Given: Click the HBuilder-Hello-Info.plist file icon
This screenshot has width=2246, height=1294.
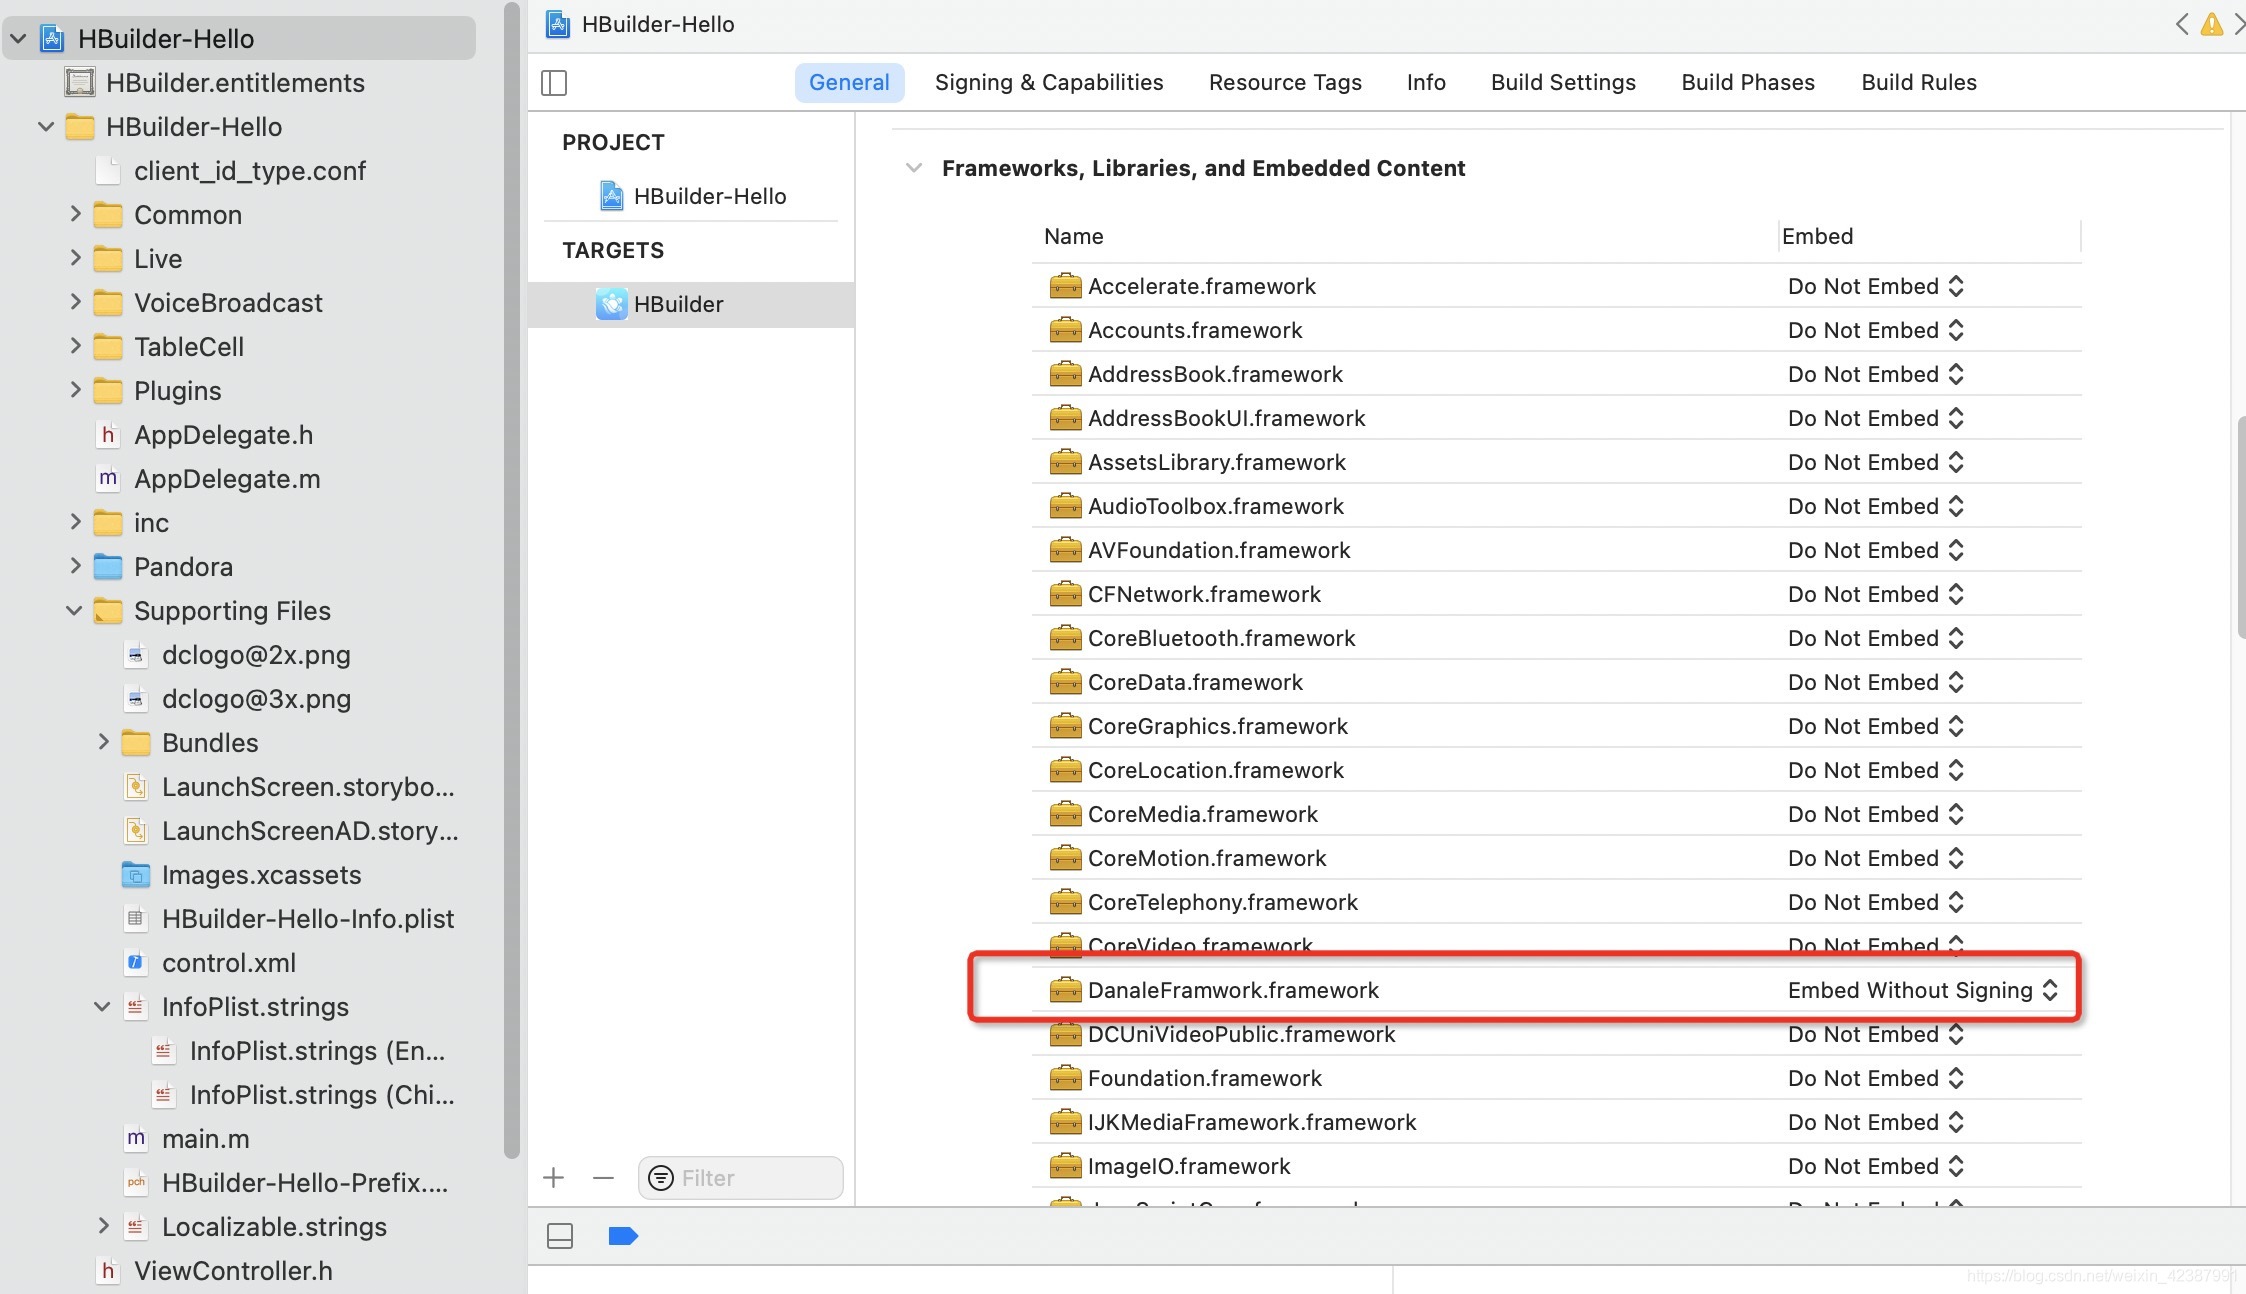Looking at the screenshot, I should point(136,919).
